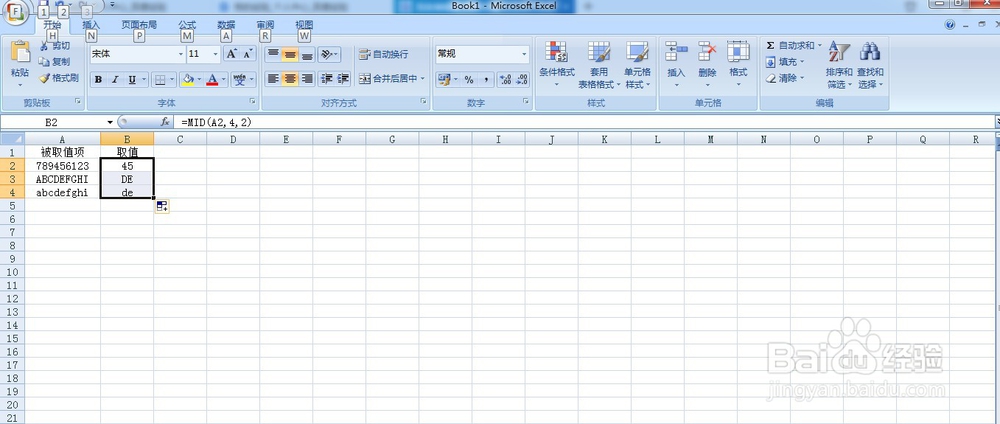Click Merge and Center (合并后居中)
Viewport: 1000px width, 424px height.
388,78
